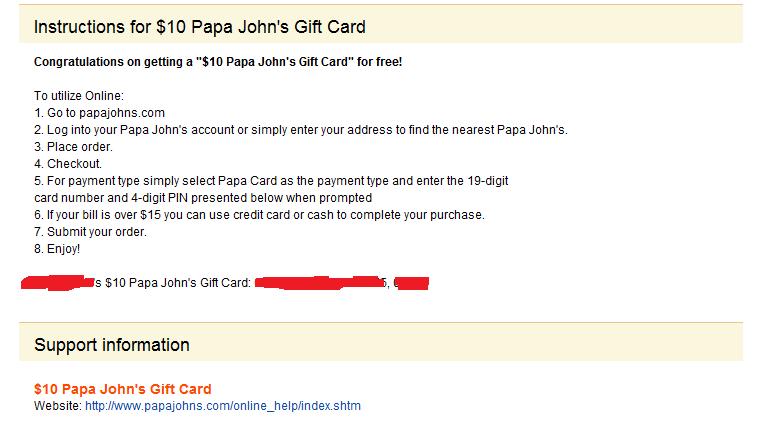
Task: Open the papajohns.com online help link
Action: tap(222, 406)
